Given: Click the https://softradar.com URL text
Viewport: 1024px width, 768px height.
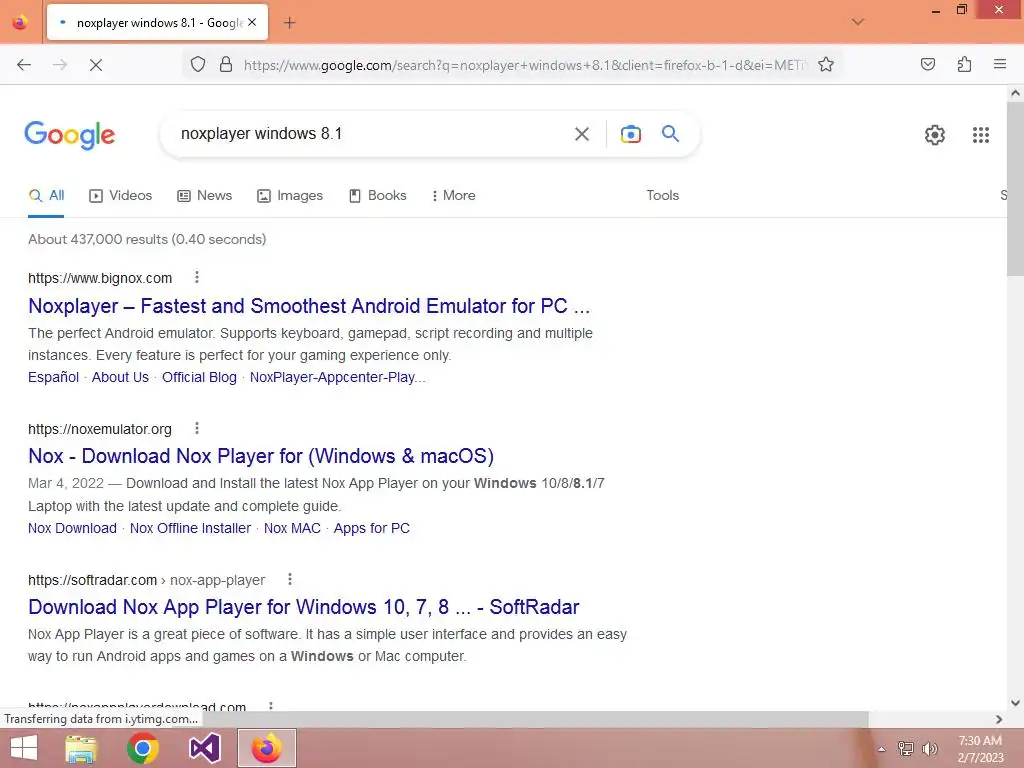Looking at the screenshot, I should click(92, 580).
